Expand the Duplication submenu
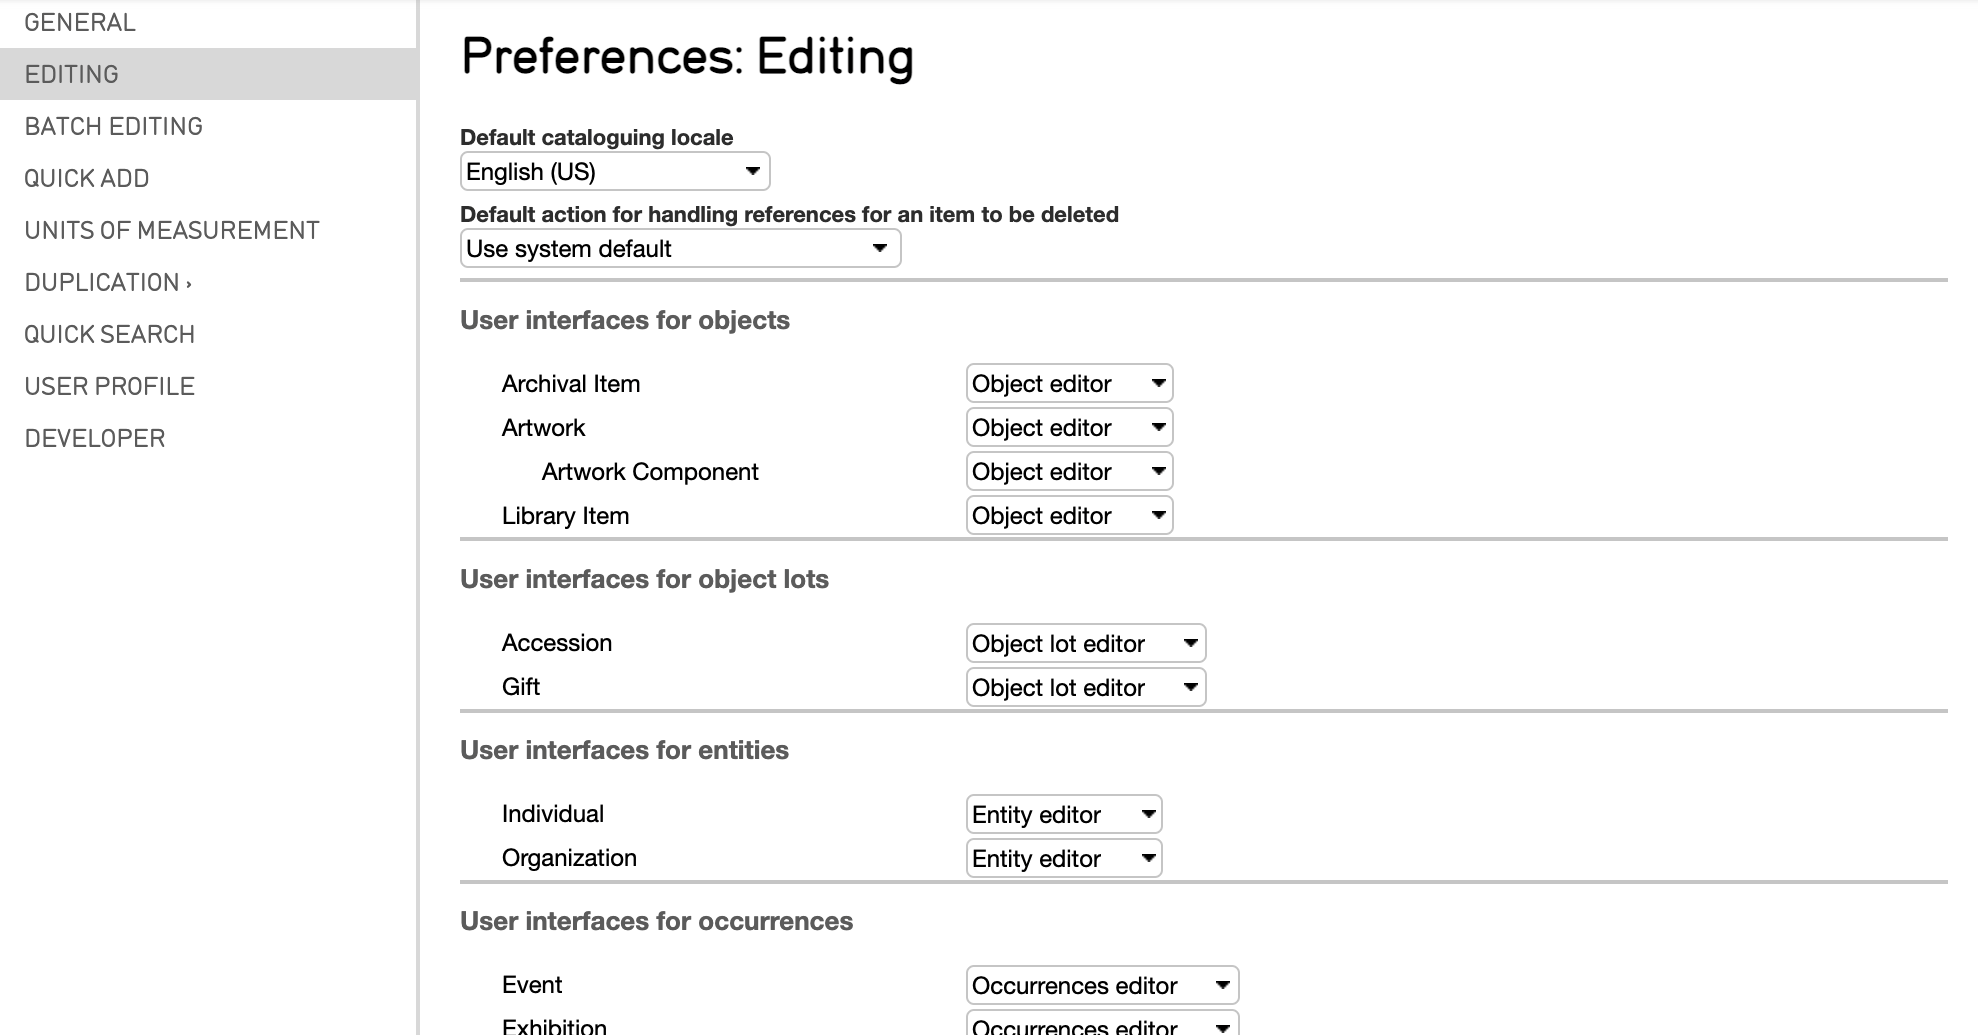This screenshot has height=1035, width=1978. [x=108, y=283]
